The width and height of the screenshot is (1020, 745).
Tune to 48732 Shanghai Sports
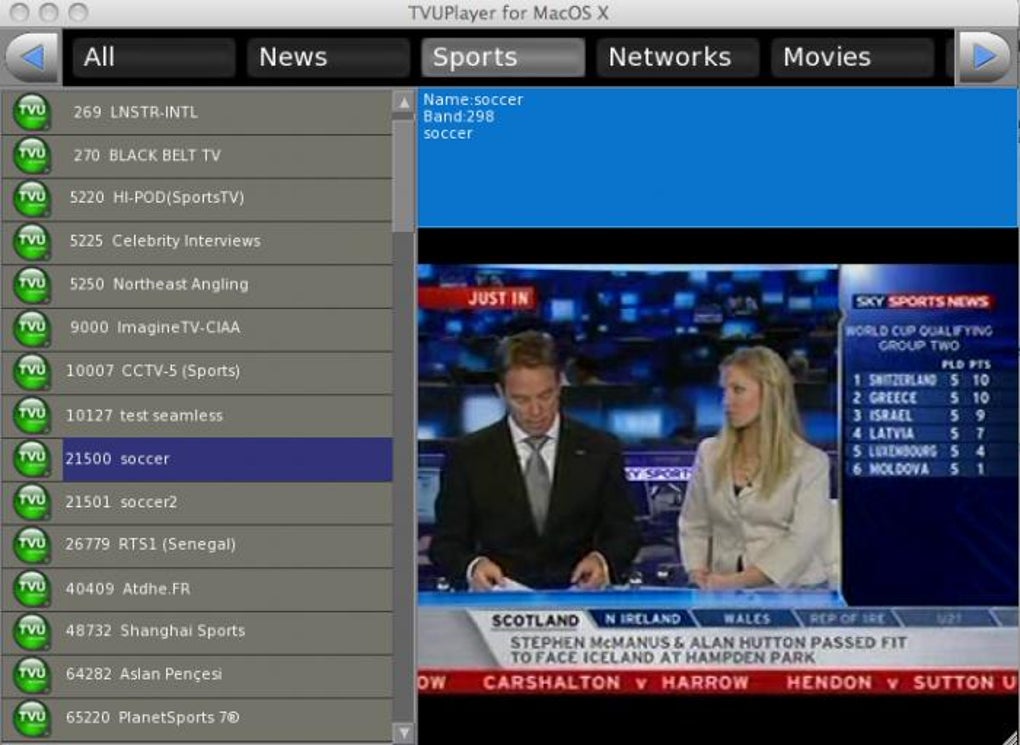[197, 631]
